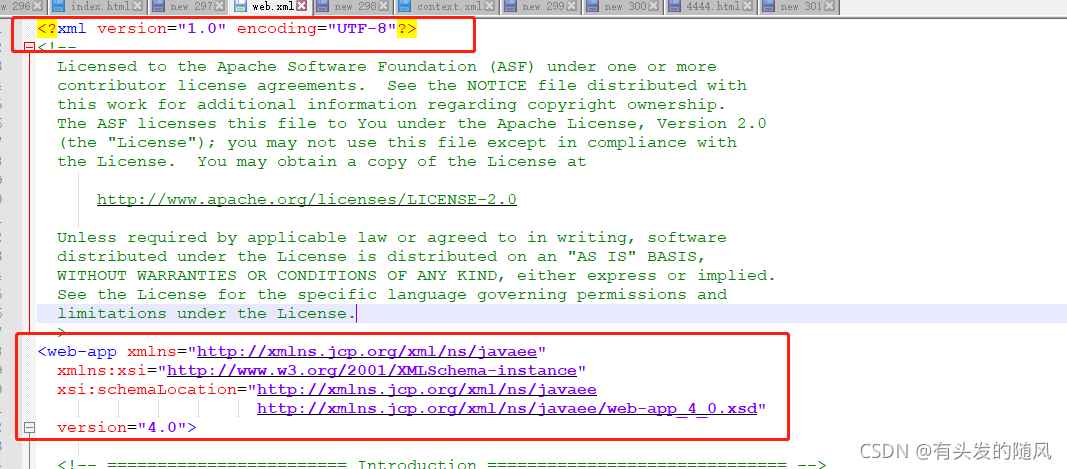Screen dimensions: 1067x469
Task: Open the XMLSchema-instance URL
Action: coord(372,371)
